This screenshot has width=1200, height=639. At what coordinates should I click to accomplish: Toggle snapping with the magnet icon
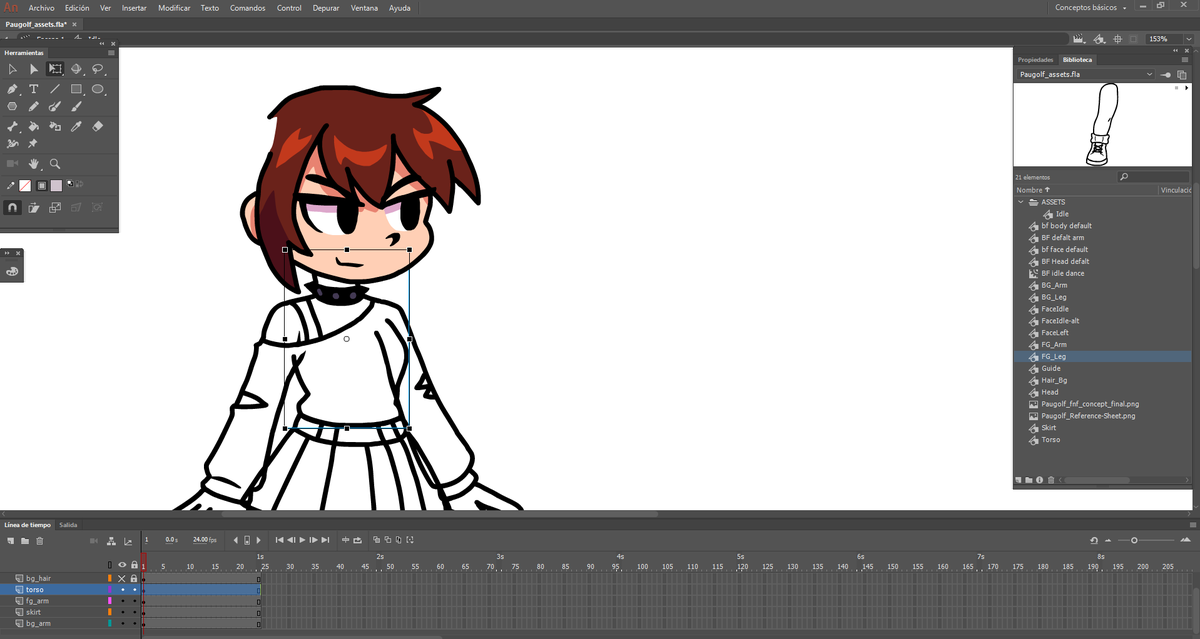click(11, 206)
